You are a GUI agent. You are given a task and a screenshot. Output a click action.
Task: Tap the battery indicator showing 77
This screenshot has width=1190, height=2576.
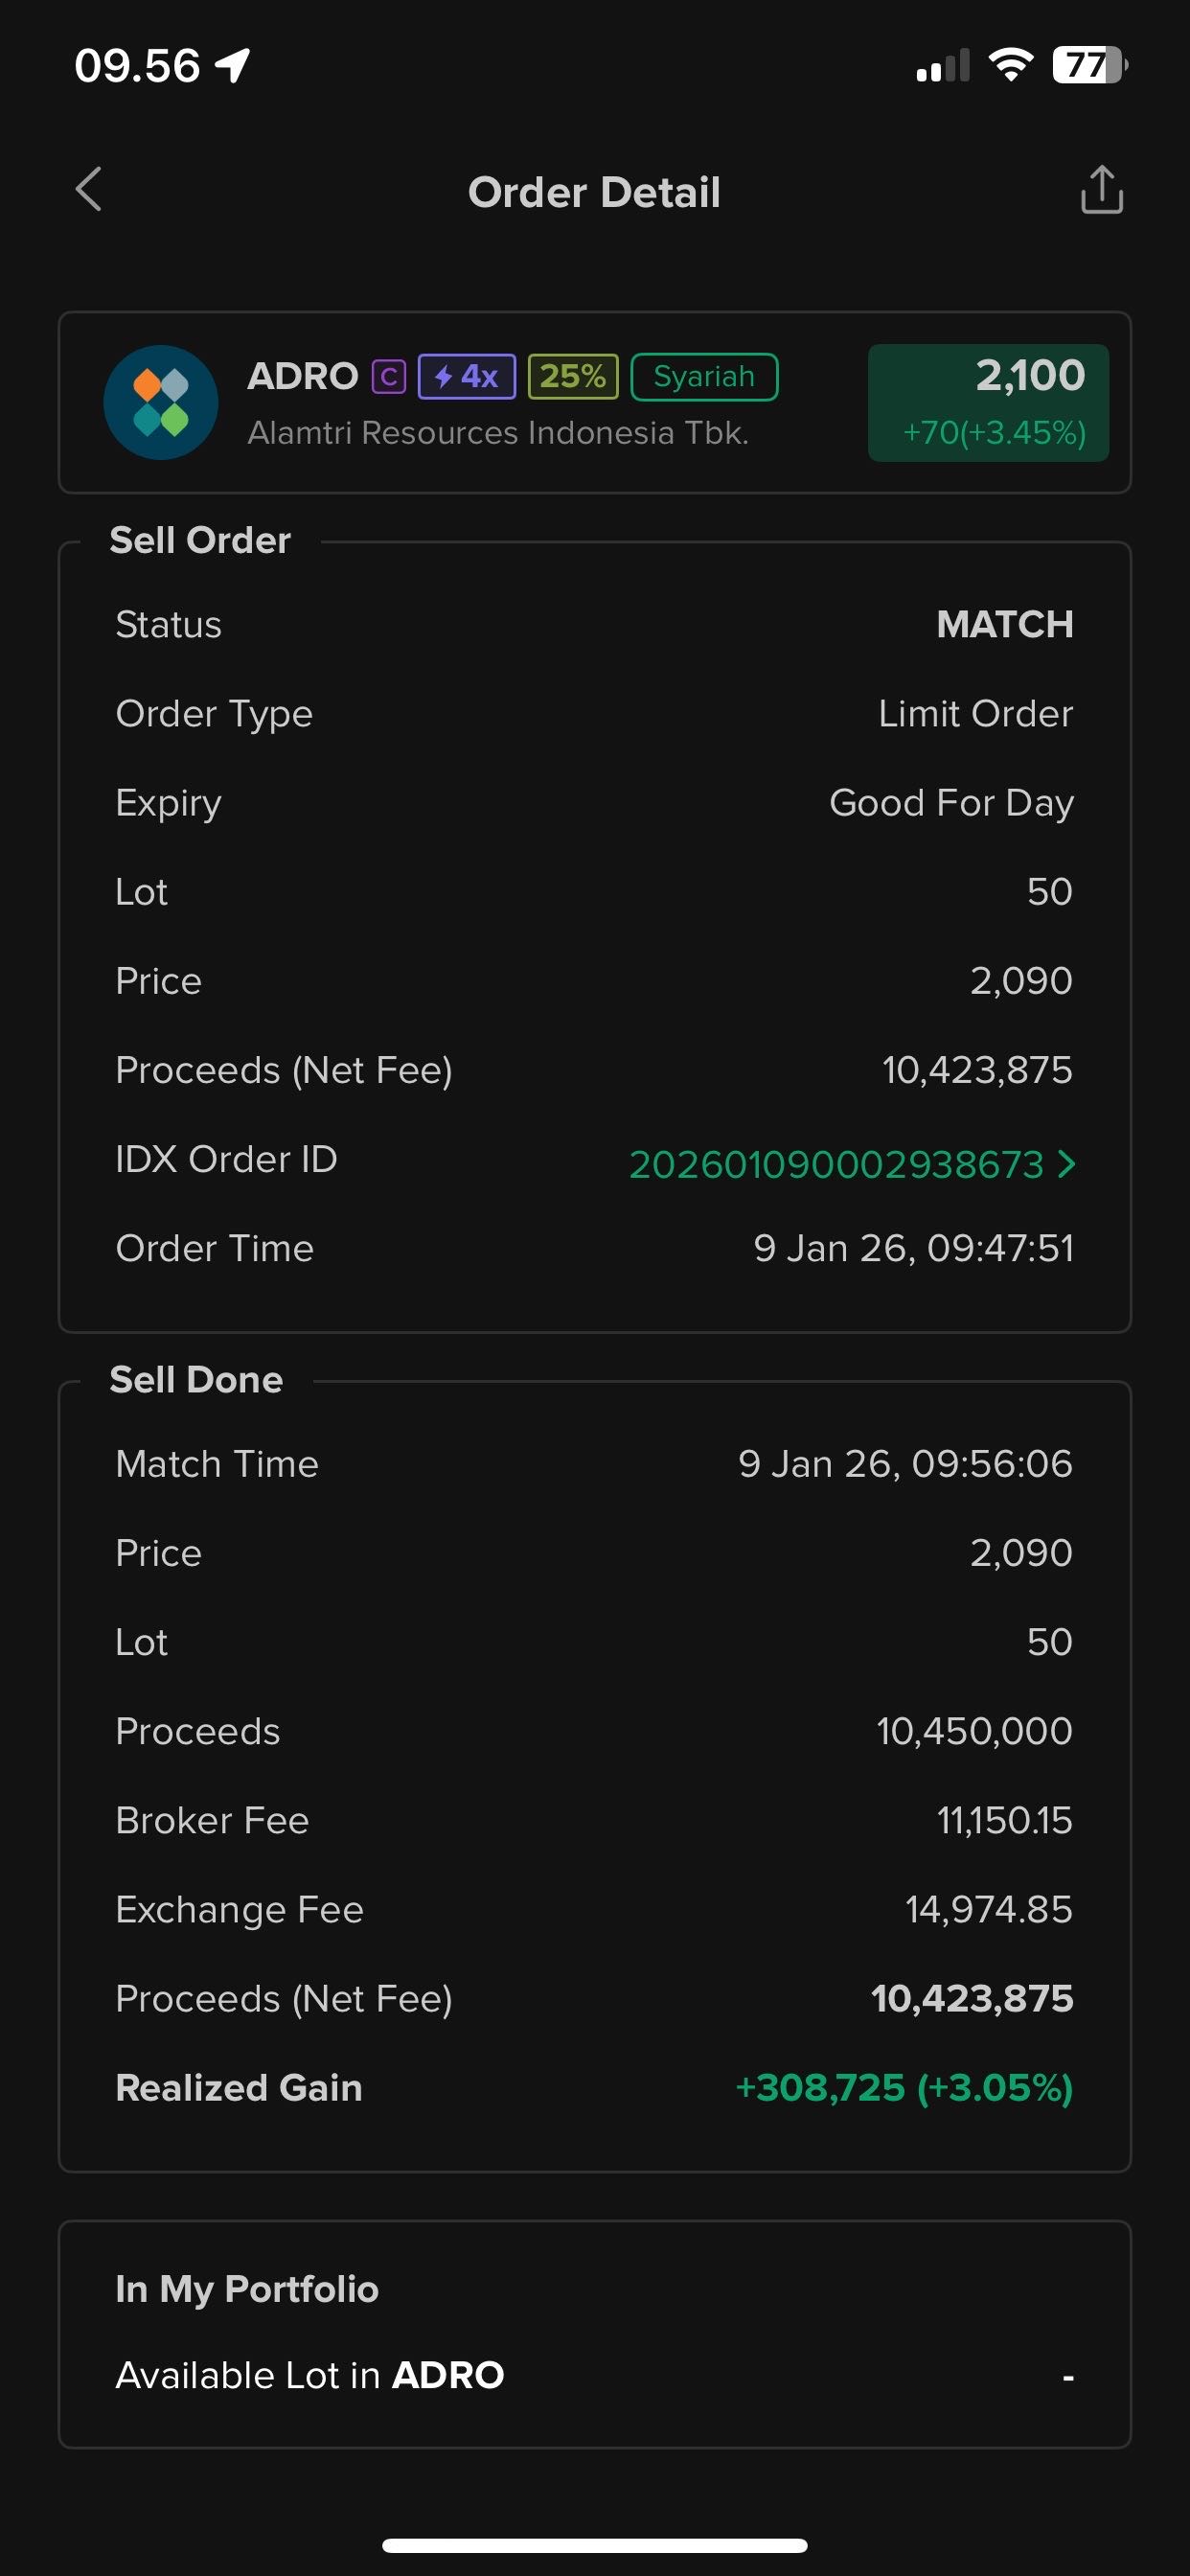[x=1088, y=66]
